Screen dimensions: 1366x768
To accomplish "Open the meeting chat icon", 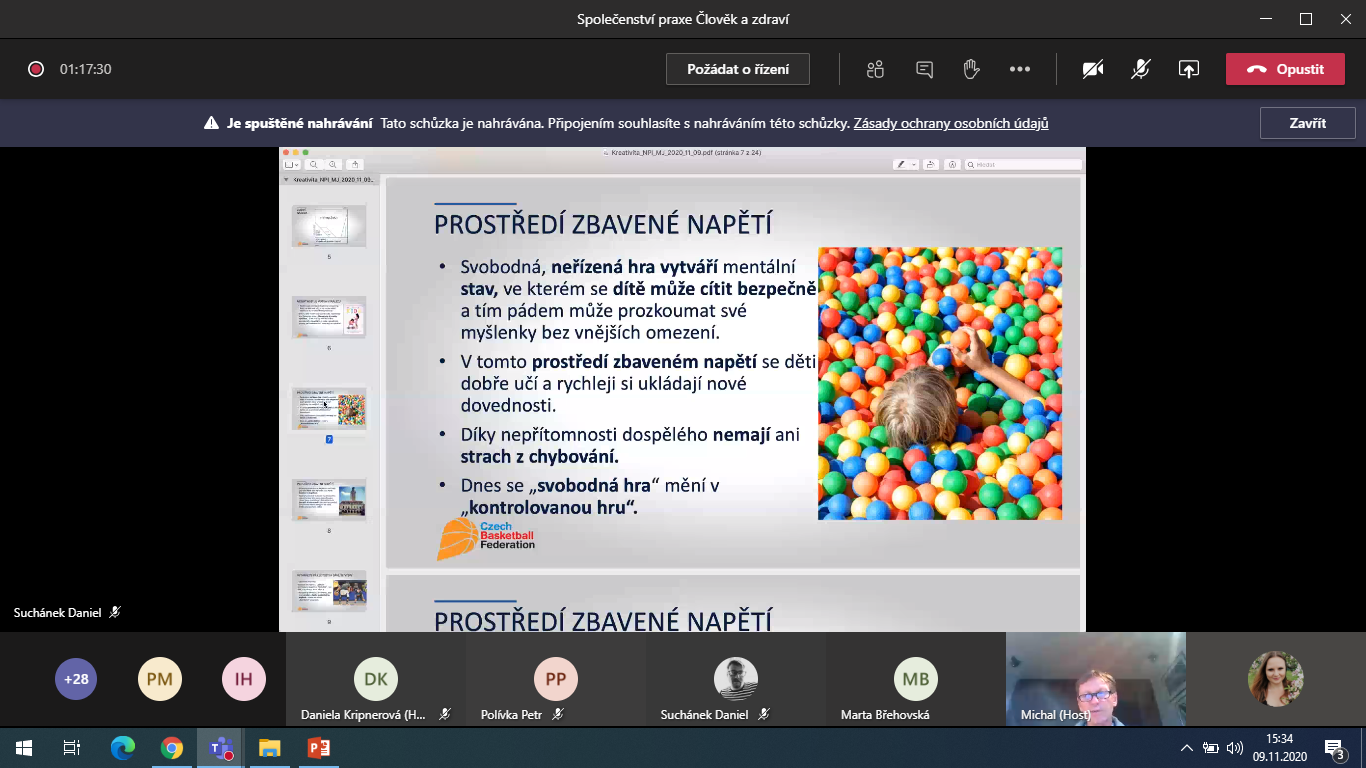I will [x=924, y=69].
